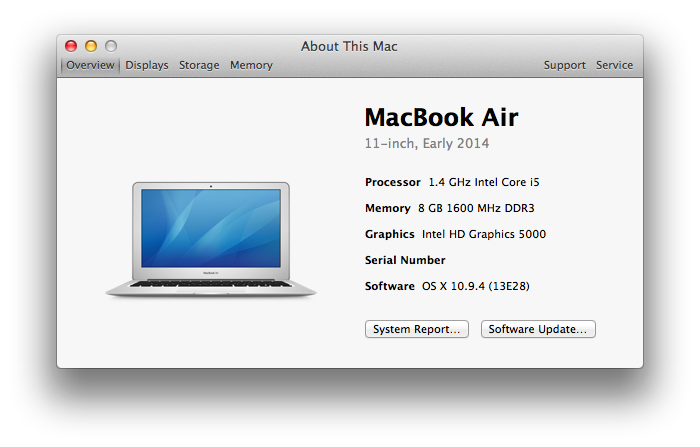Close the About This Mac window
Image resolution: width=700 pixels, height=447 pixels.
(71, 46)
